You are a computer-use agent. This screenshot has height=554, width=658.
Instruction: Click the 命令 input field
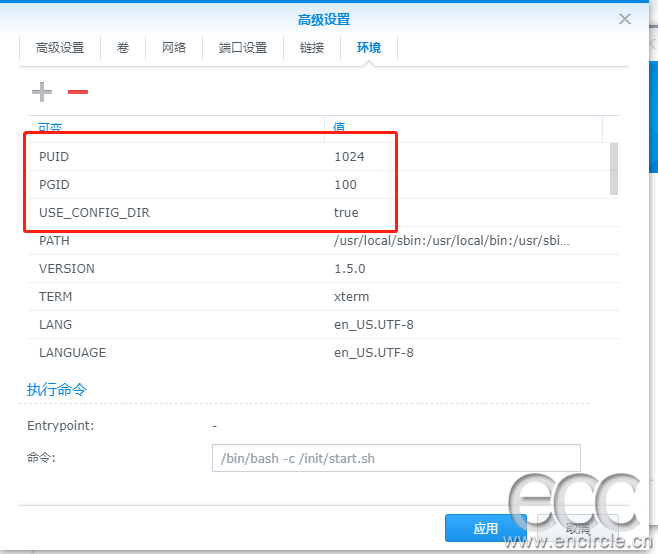click(x=396, y=458)
